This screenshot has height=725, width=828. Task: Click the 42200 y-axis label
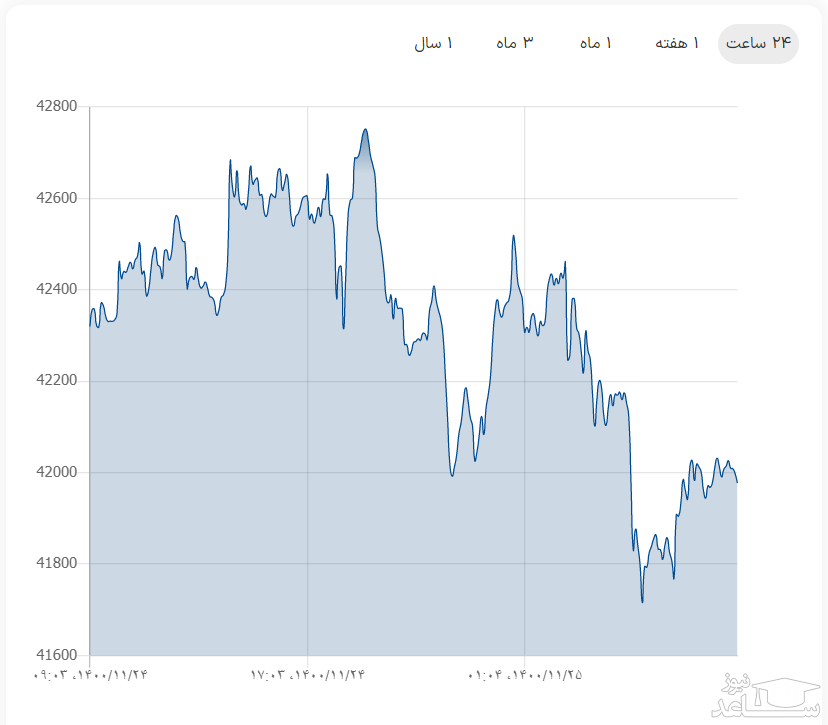click(x=56, y=381)
